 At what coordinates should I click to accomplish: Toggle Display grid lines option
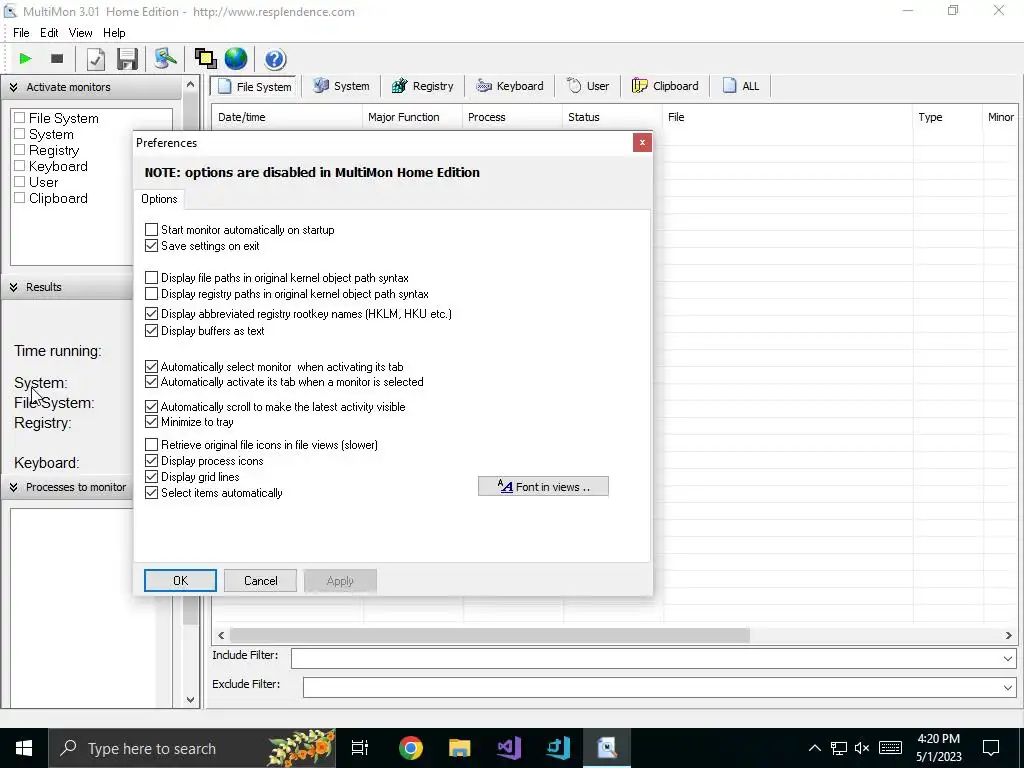[x=152, y=477]
